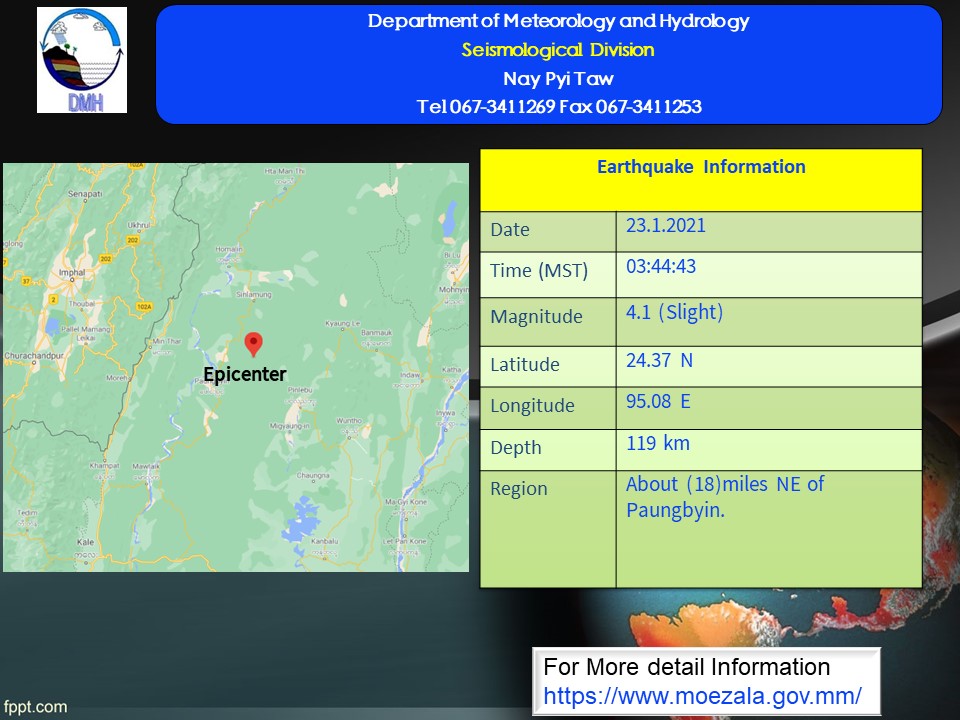The height and width of the screenshot is (720, 960).
Task: Select the text 'About (18)miles NE of Paungbyin.'
Action: coord(725,497)
